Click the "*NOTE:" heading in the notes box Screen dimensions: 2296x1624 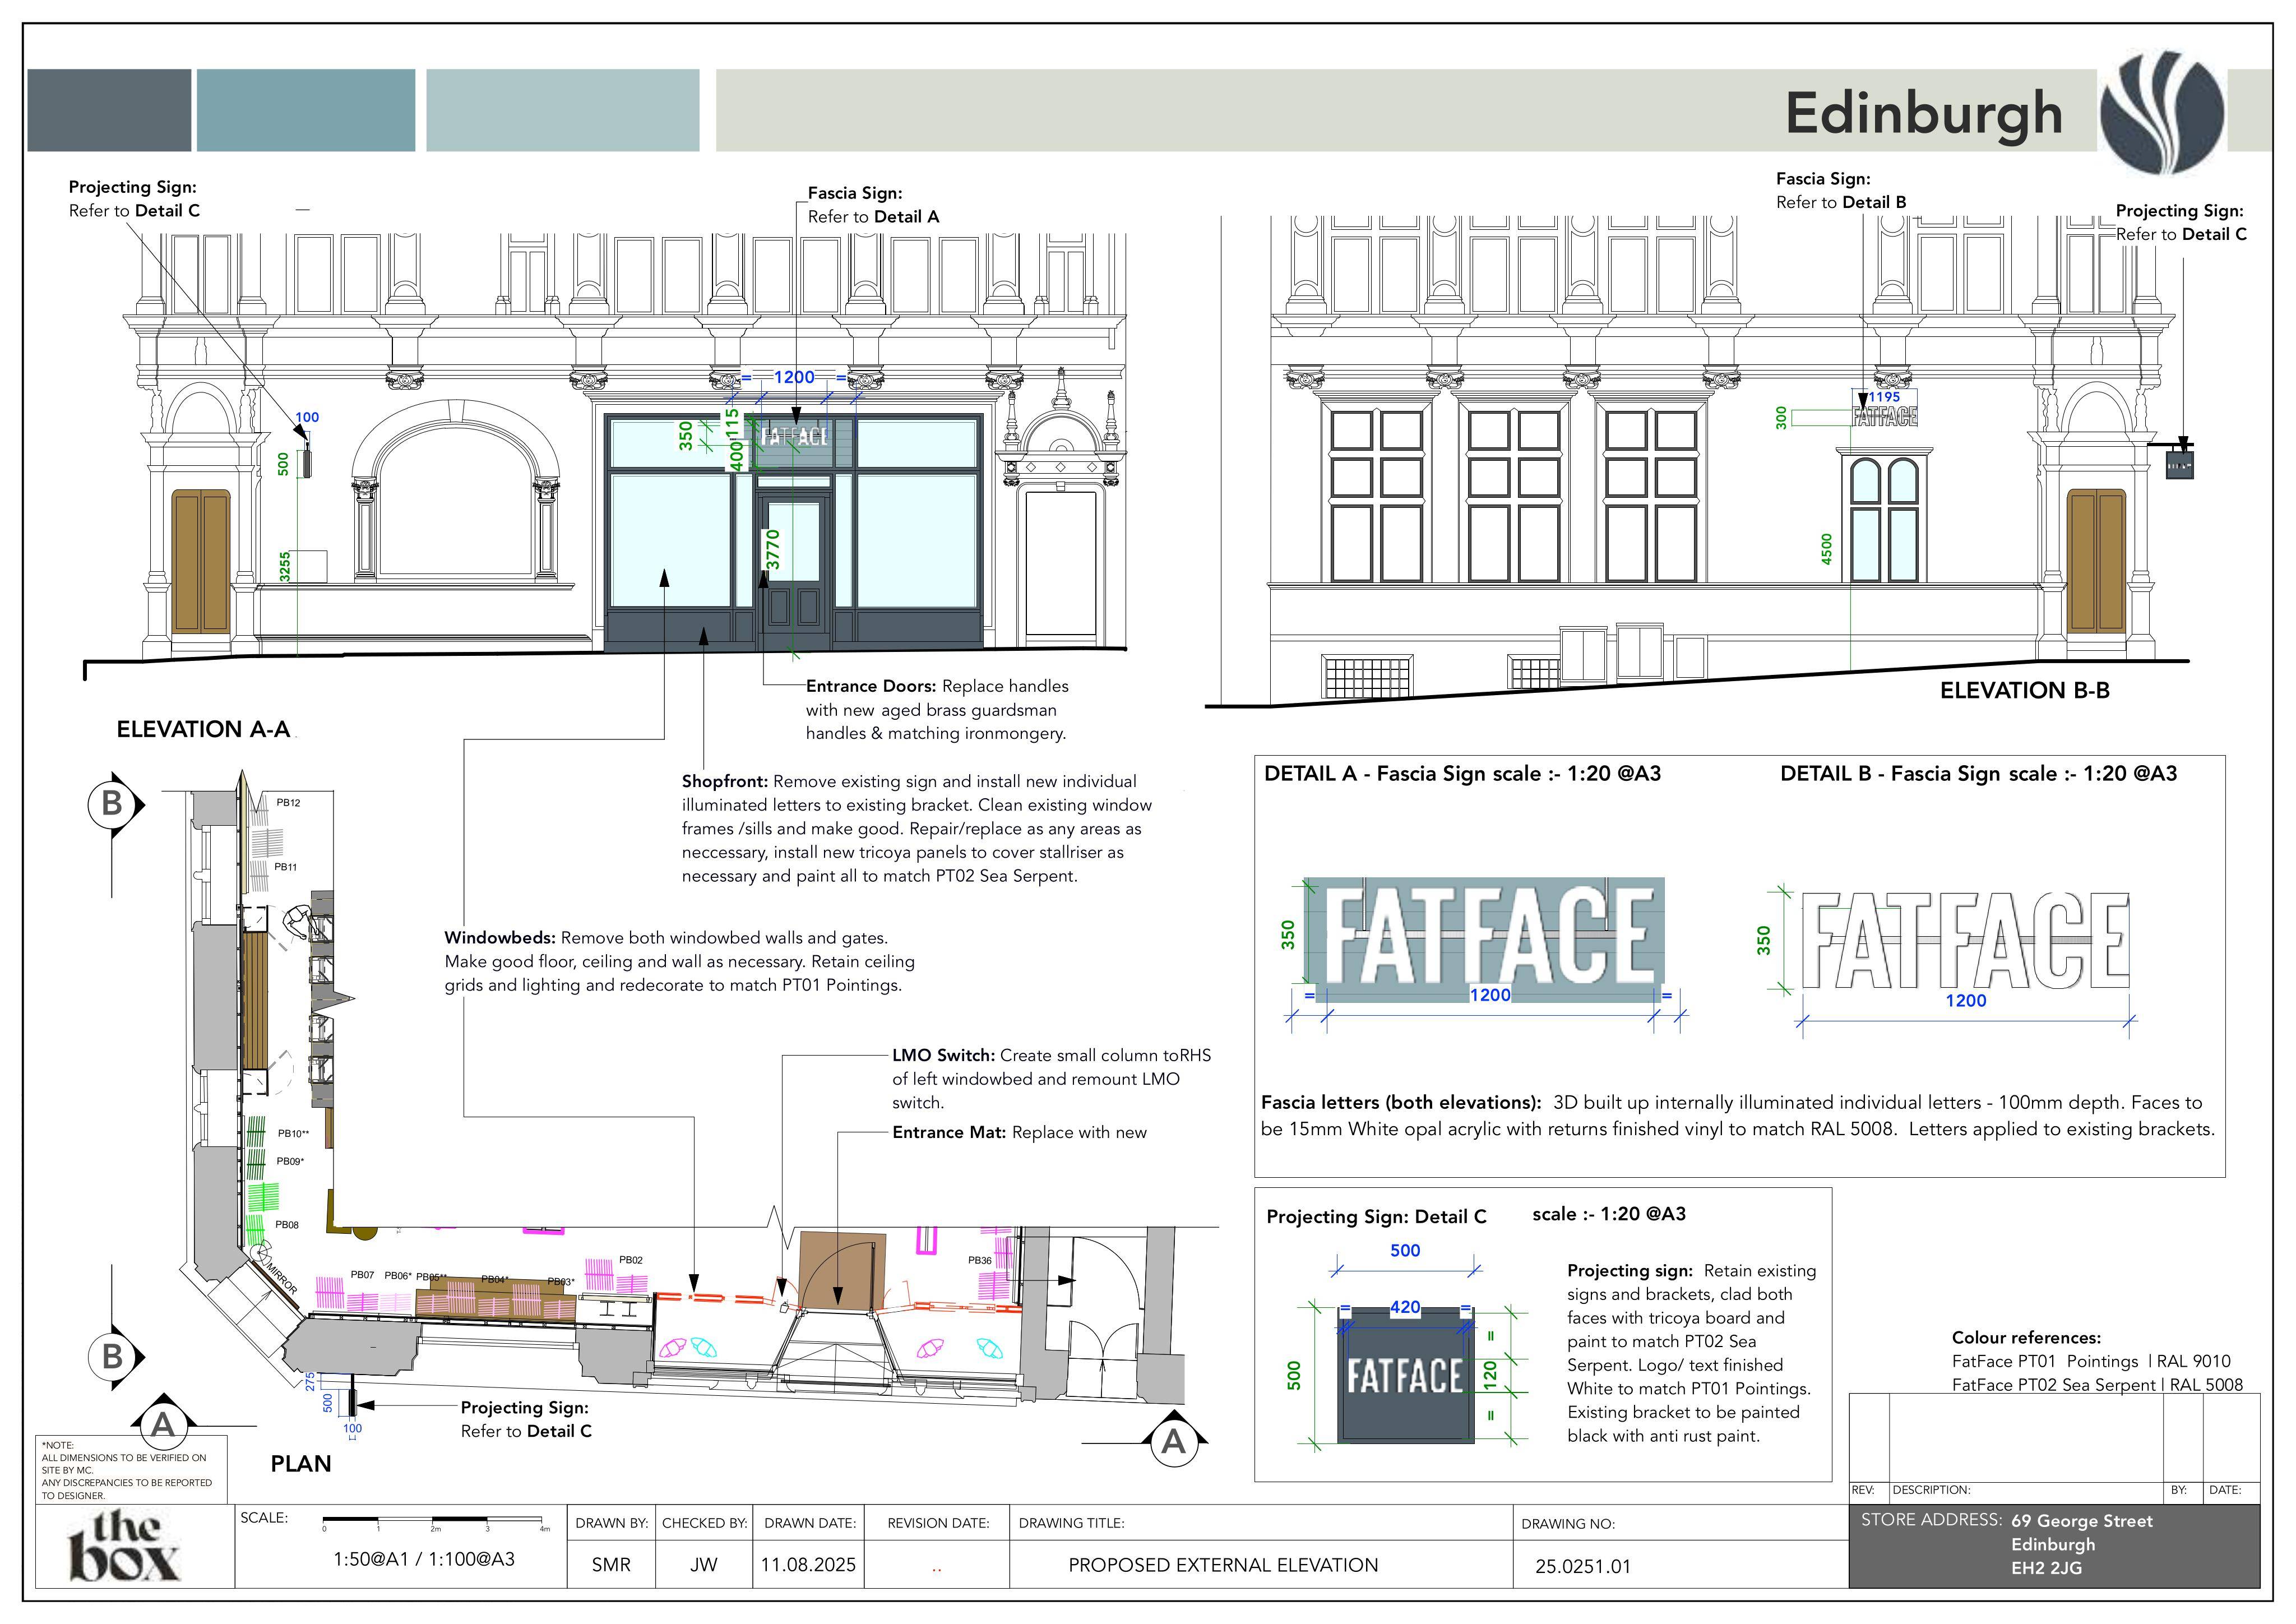[x=58, y=1445]
